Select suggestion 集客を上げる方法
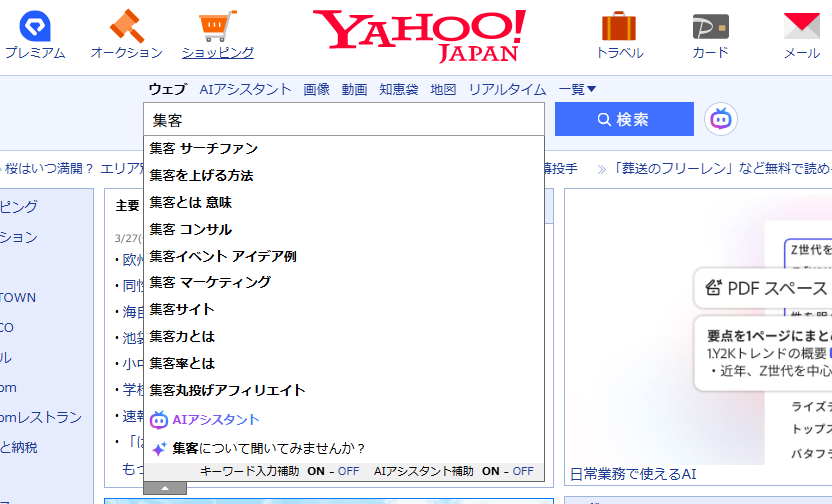The height and width of the screenshot is (504, 832). click(344, 176)
